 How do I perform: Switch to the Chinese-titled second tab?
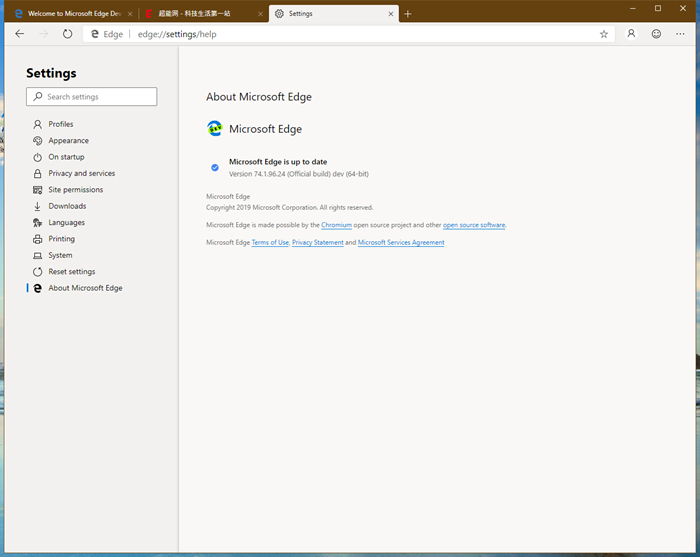(x=203, y=14)
